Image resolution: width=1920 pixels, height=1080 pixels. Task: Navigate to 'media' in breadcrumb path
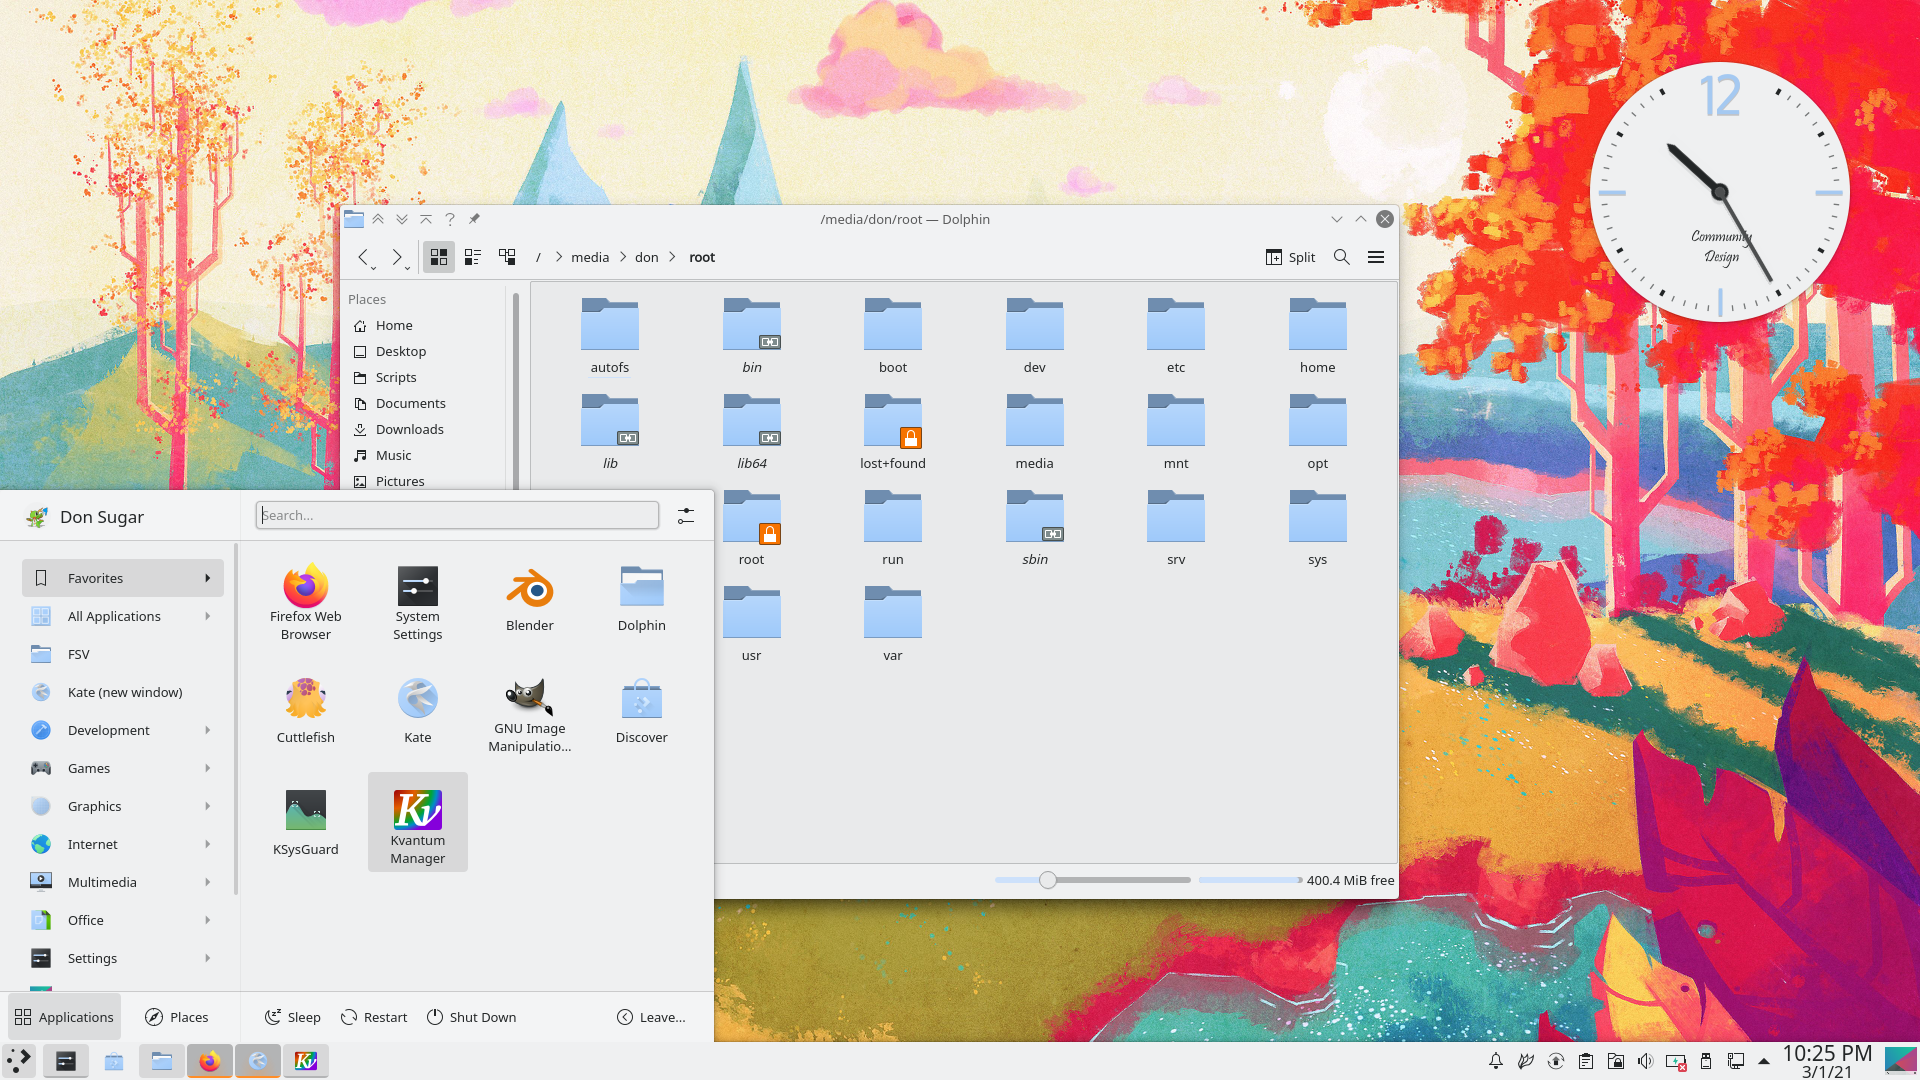click(x=590, y=257)
